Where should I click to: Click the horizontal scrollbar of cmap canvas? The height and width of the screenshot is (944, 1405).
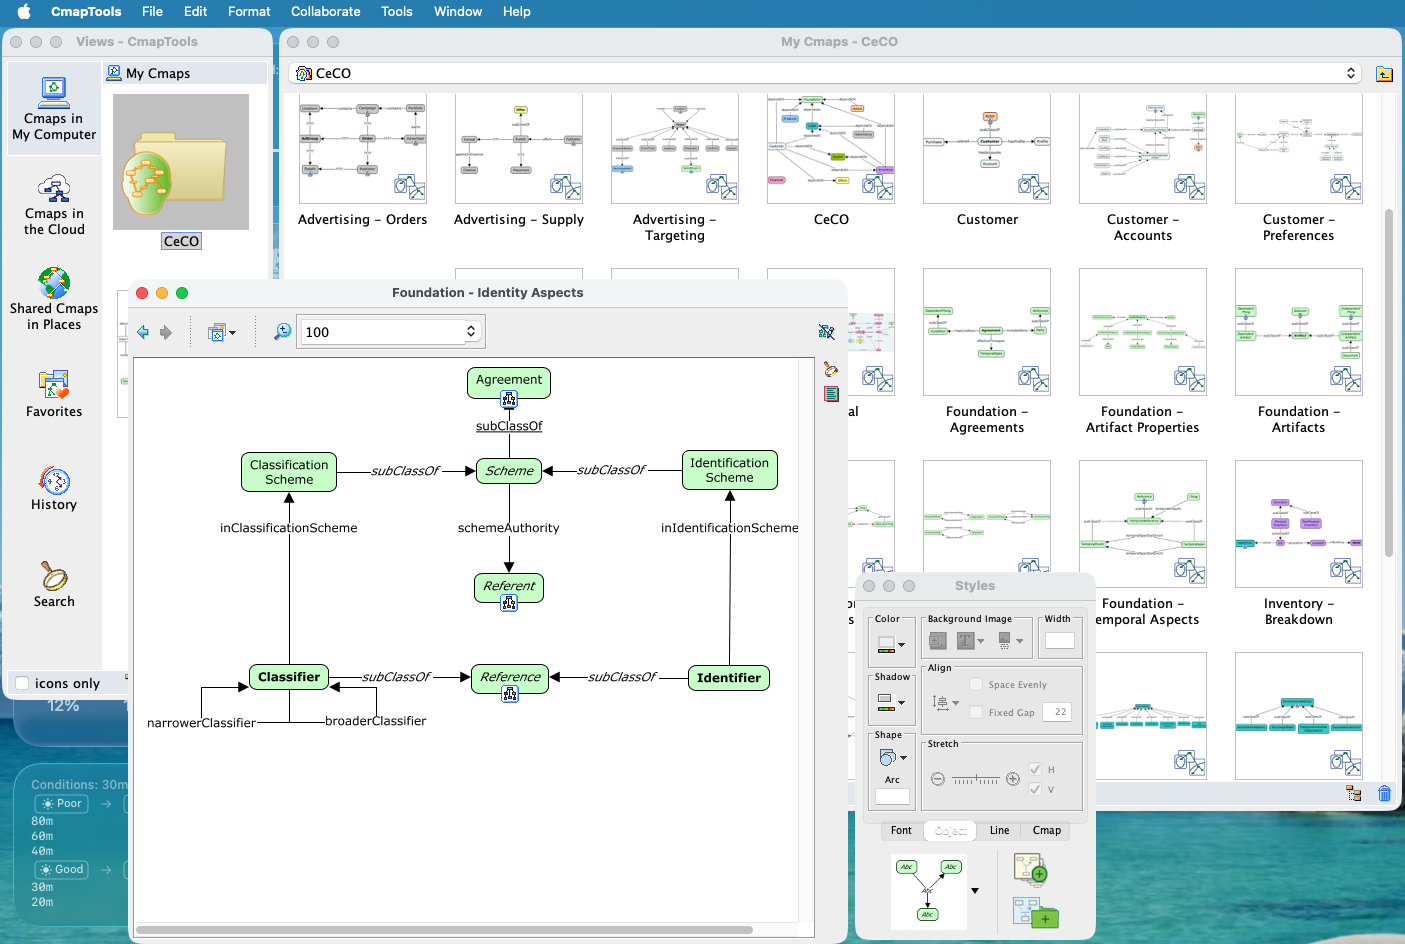click(444, 930)
